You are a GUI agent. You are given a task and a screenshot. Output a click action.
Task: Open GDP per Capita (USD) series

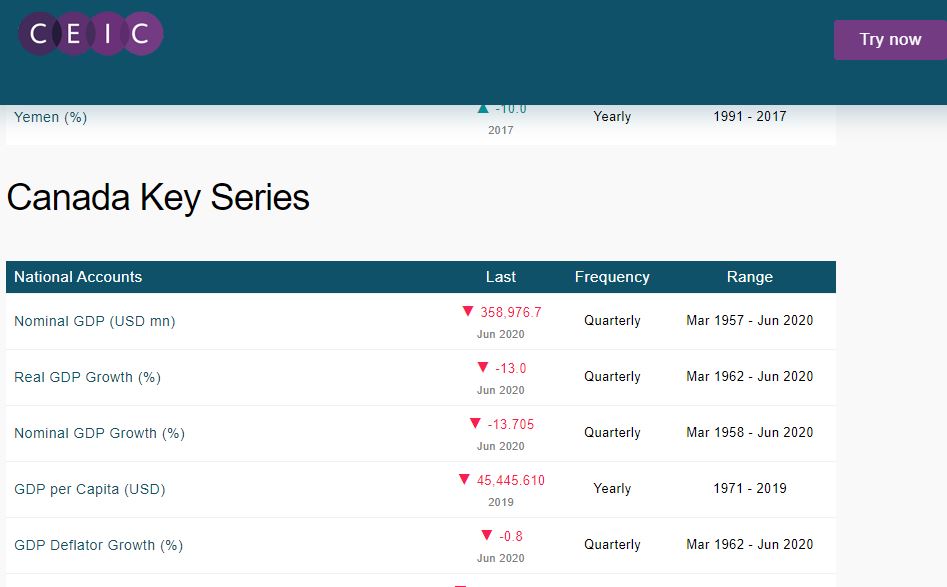pyautogui.click(x=89, y=489)
